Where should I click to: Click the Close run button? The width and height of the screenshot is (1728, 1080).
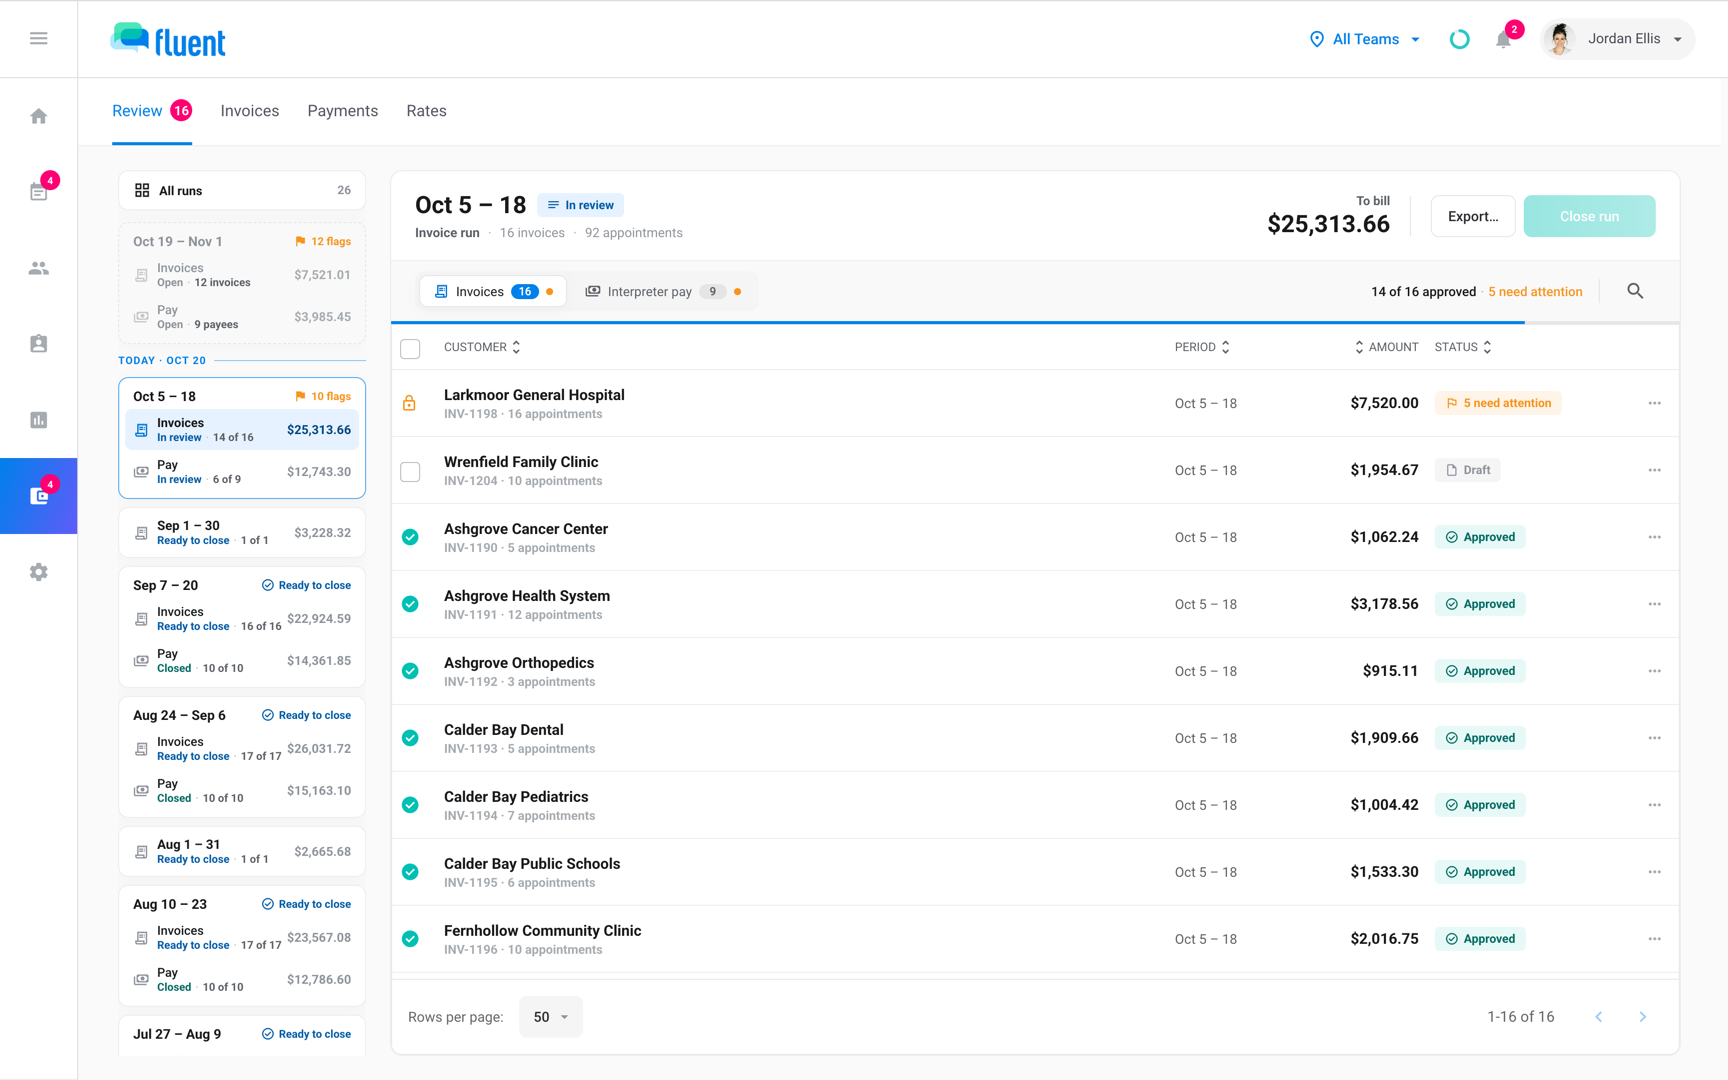click(x=1589, y=216)
